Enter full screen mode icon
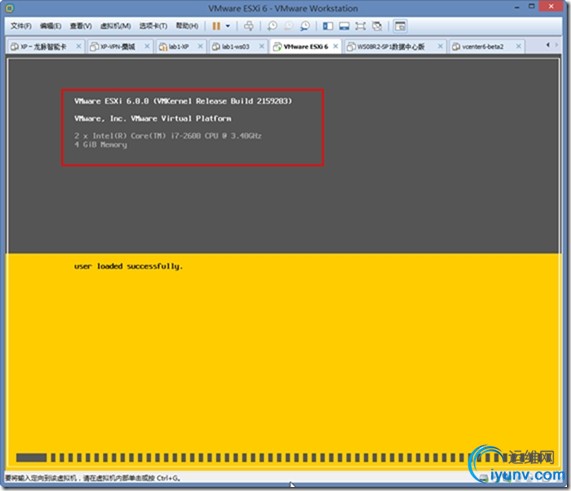 pyautogui.click(x=361, y=26)
